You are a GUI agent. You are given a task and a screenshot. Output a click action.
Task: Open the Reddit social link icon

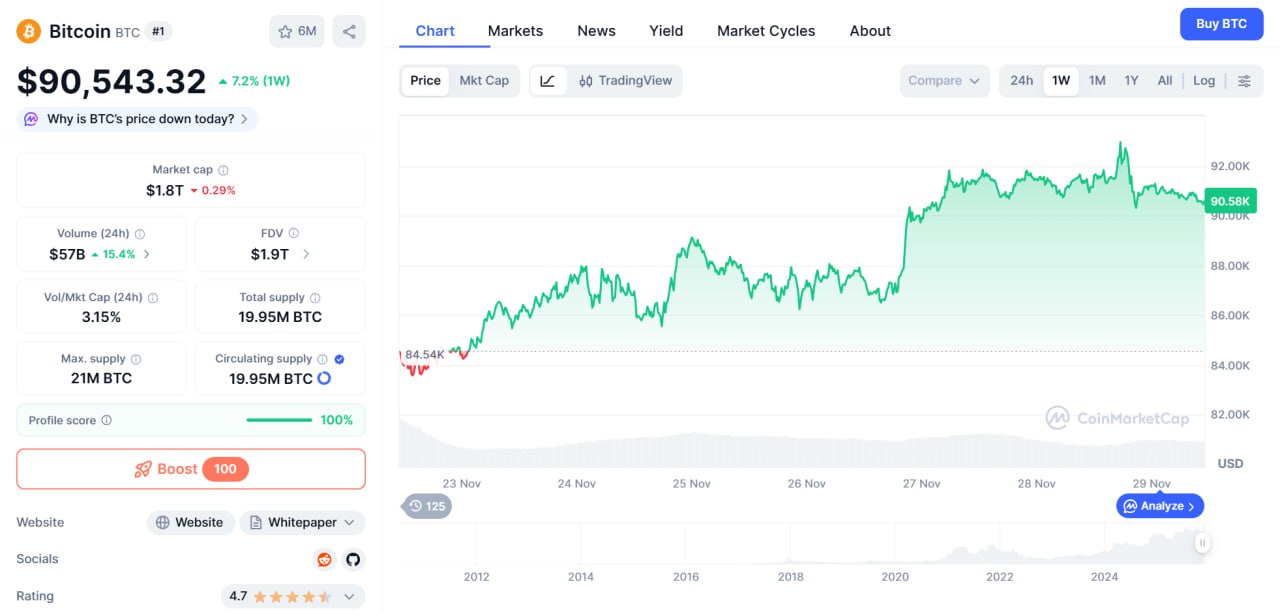(324, 559)
